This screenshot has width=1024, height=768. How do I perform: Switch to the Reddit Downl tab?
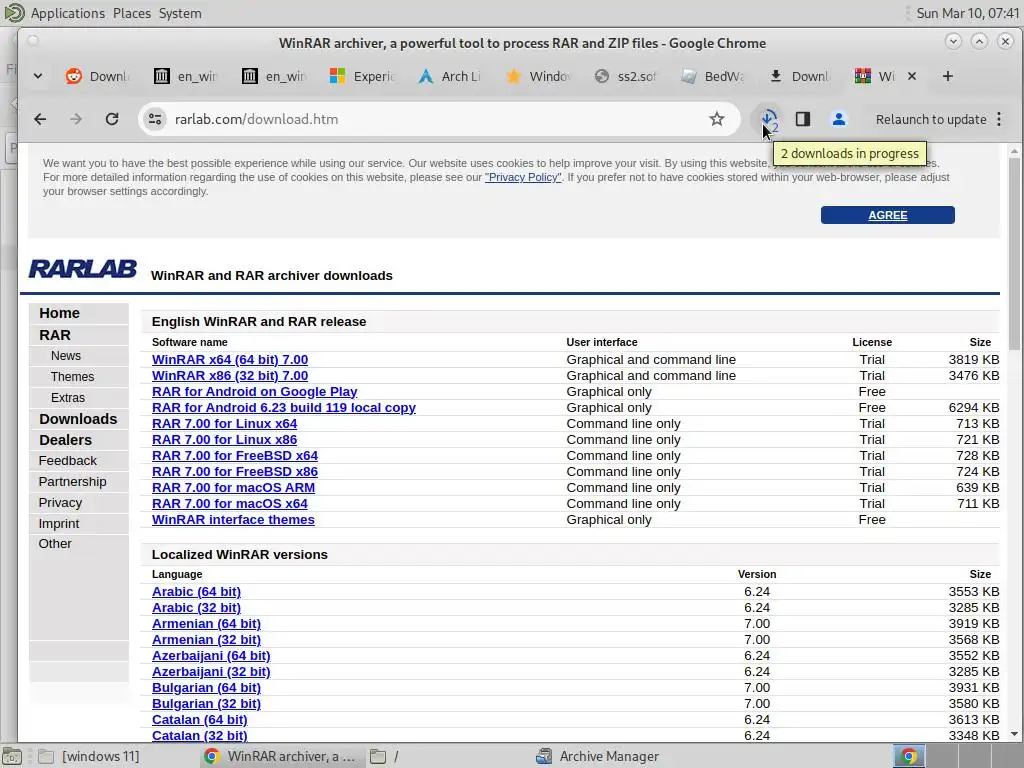point(98,76)
